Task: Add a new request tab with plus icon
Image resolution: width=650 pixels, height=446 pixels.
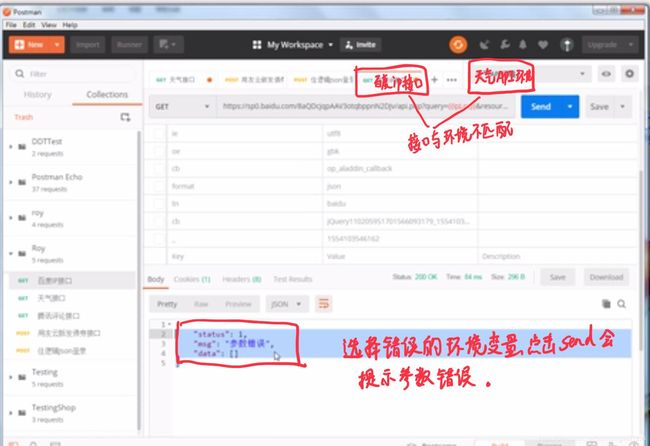Action: click(434, 79)
